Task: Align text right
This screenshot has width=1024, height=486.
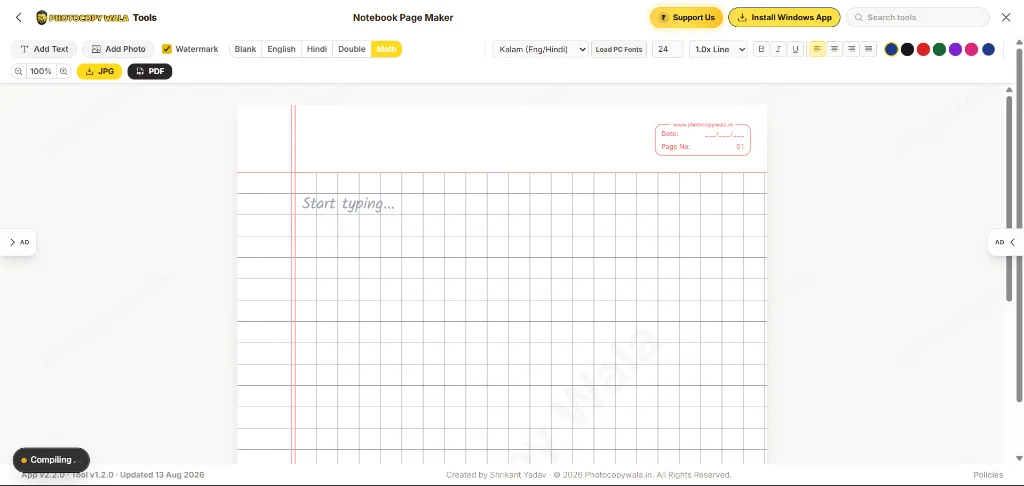Action: 851,49
